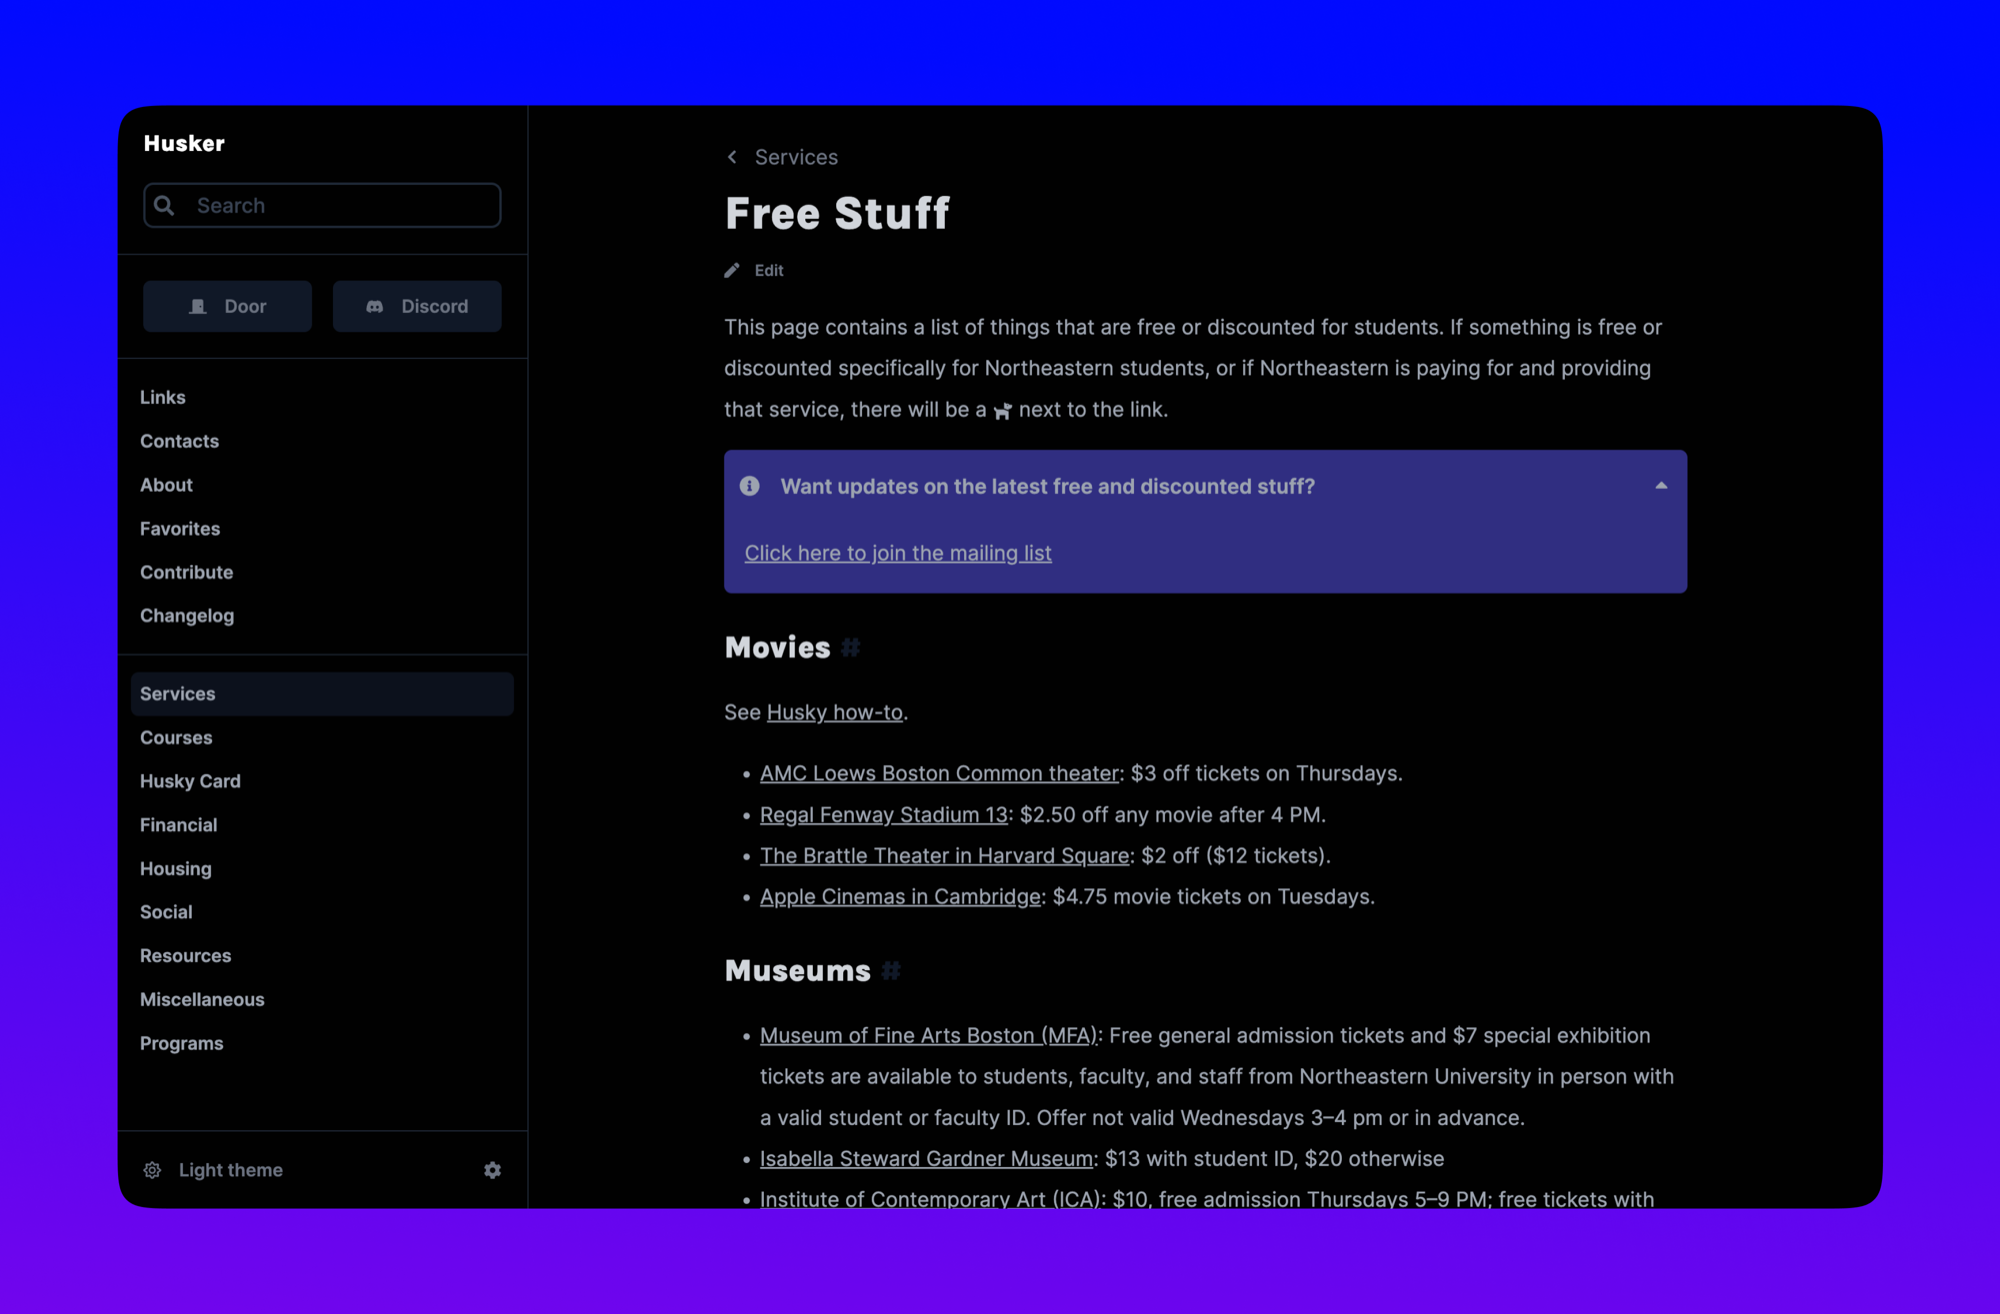Viewport: 2000px width, 1314px height.
Task: Open the Housing section
Action: pos(176,868)
